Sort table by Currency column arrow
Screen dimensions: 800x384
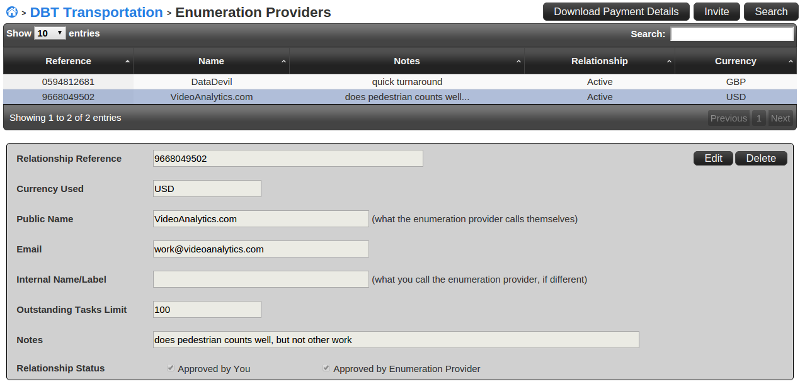(x=790, y=62)
